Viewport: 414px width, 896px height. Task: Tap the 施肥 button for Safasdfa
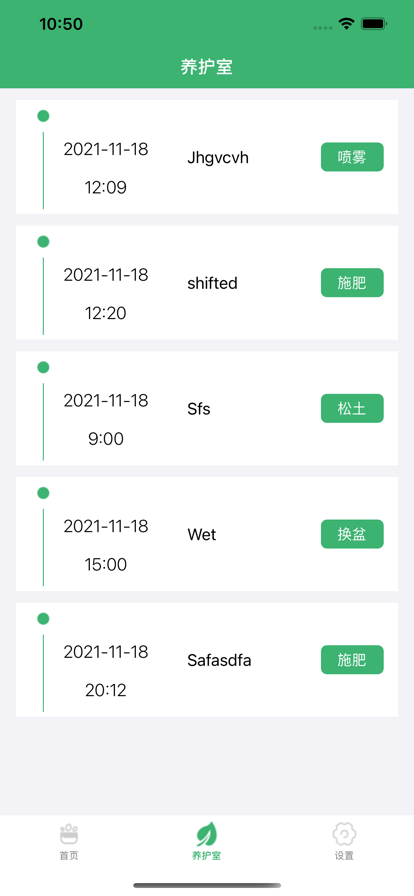(352, 660)
